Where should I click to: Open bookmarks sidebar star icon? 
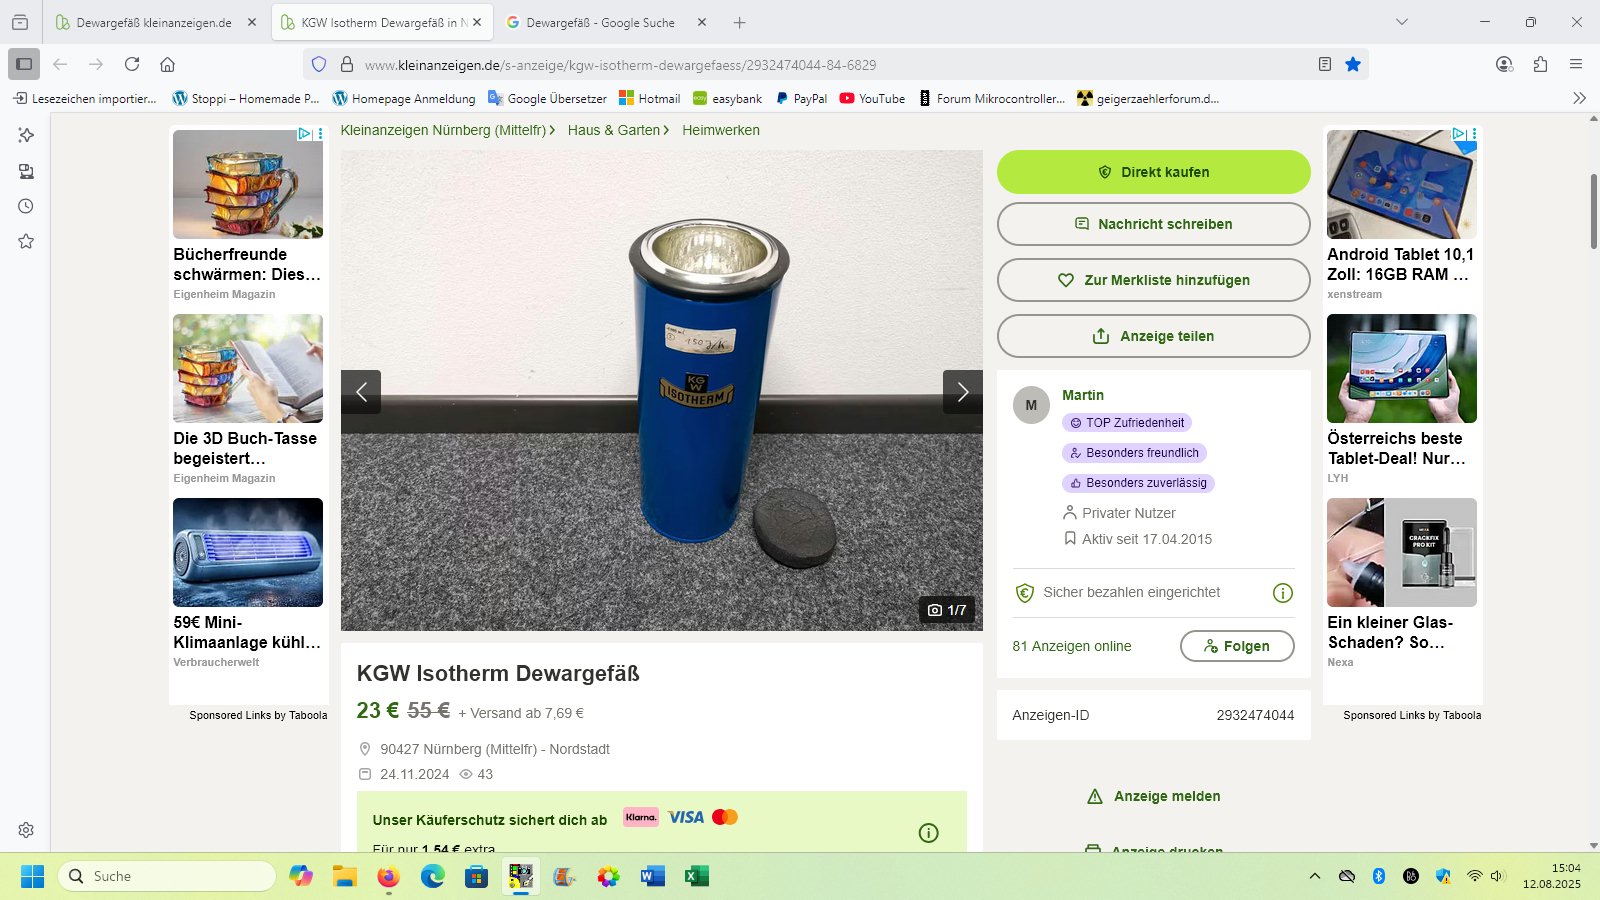26,241
